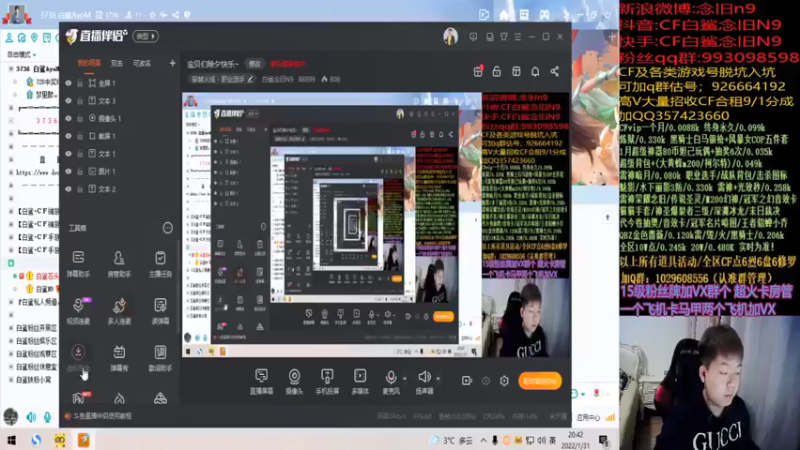Toggle the microphone icon in background window bottom-left
800x450 pixels.
coord(47,417)
